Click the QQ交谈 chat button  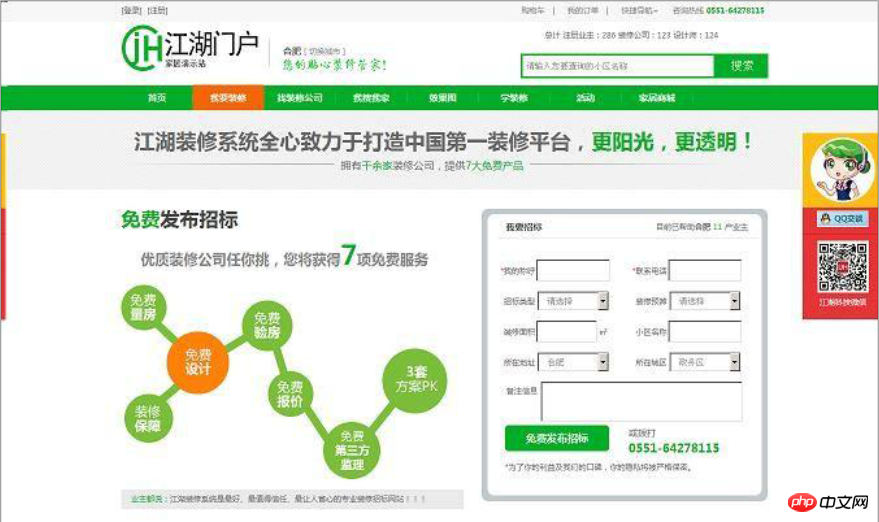click(841, 218)
